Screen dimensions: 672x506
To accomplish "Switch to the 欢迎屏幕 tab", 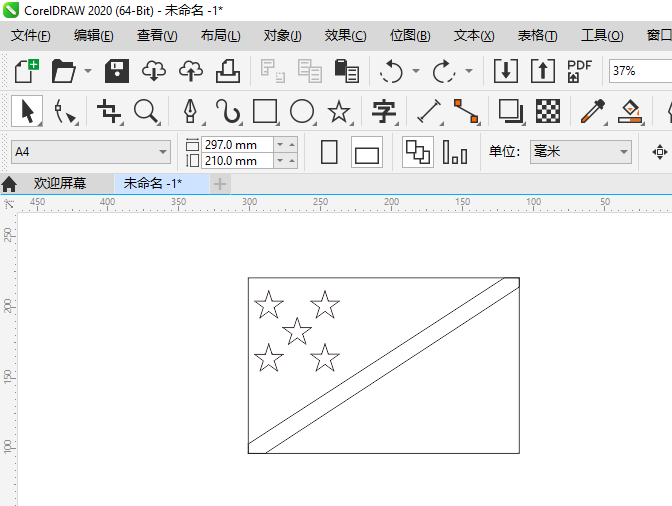I will point(60,183).
